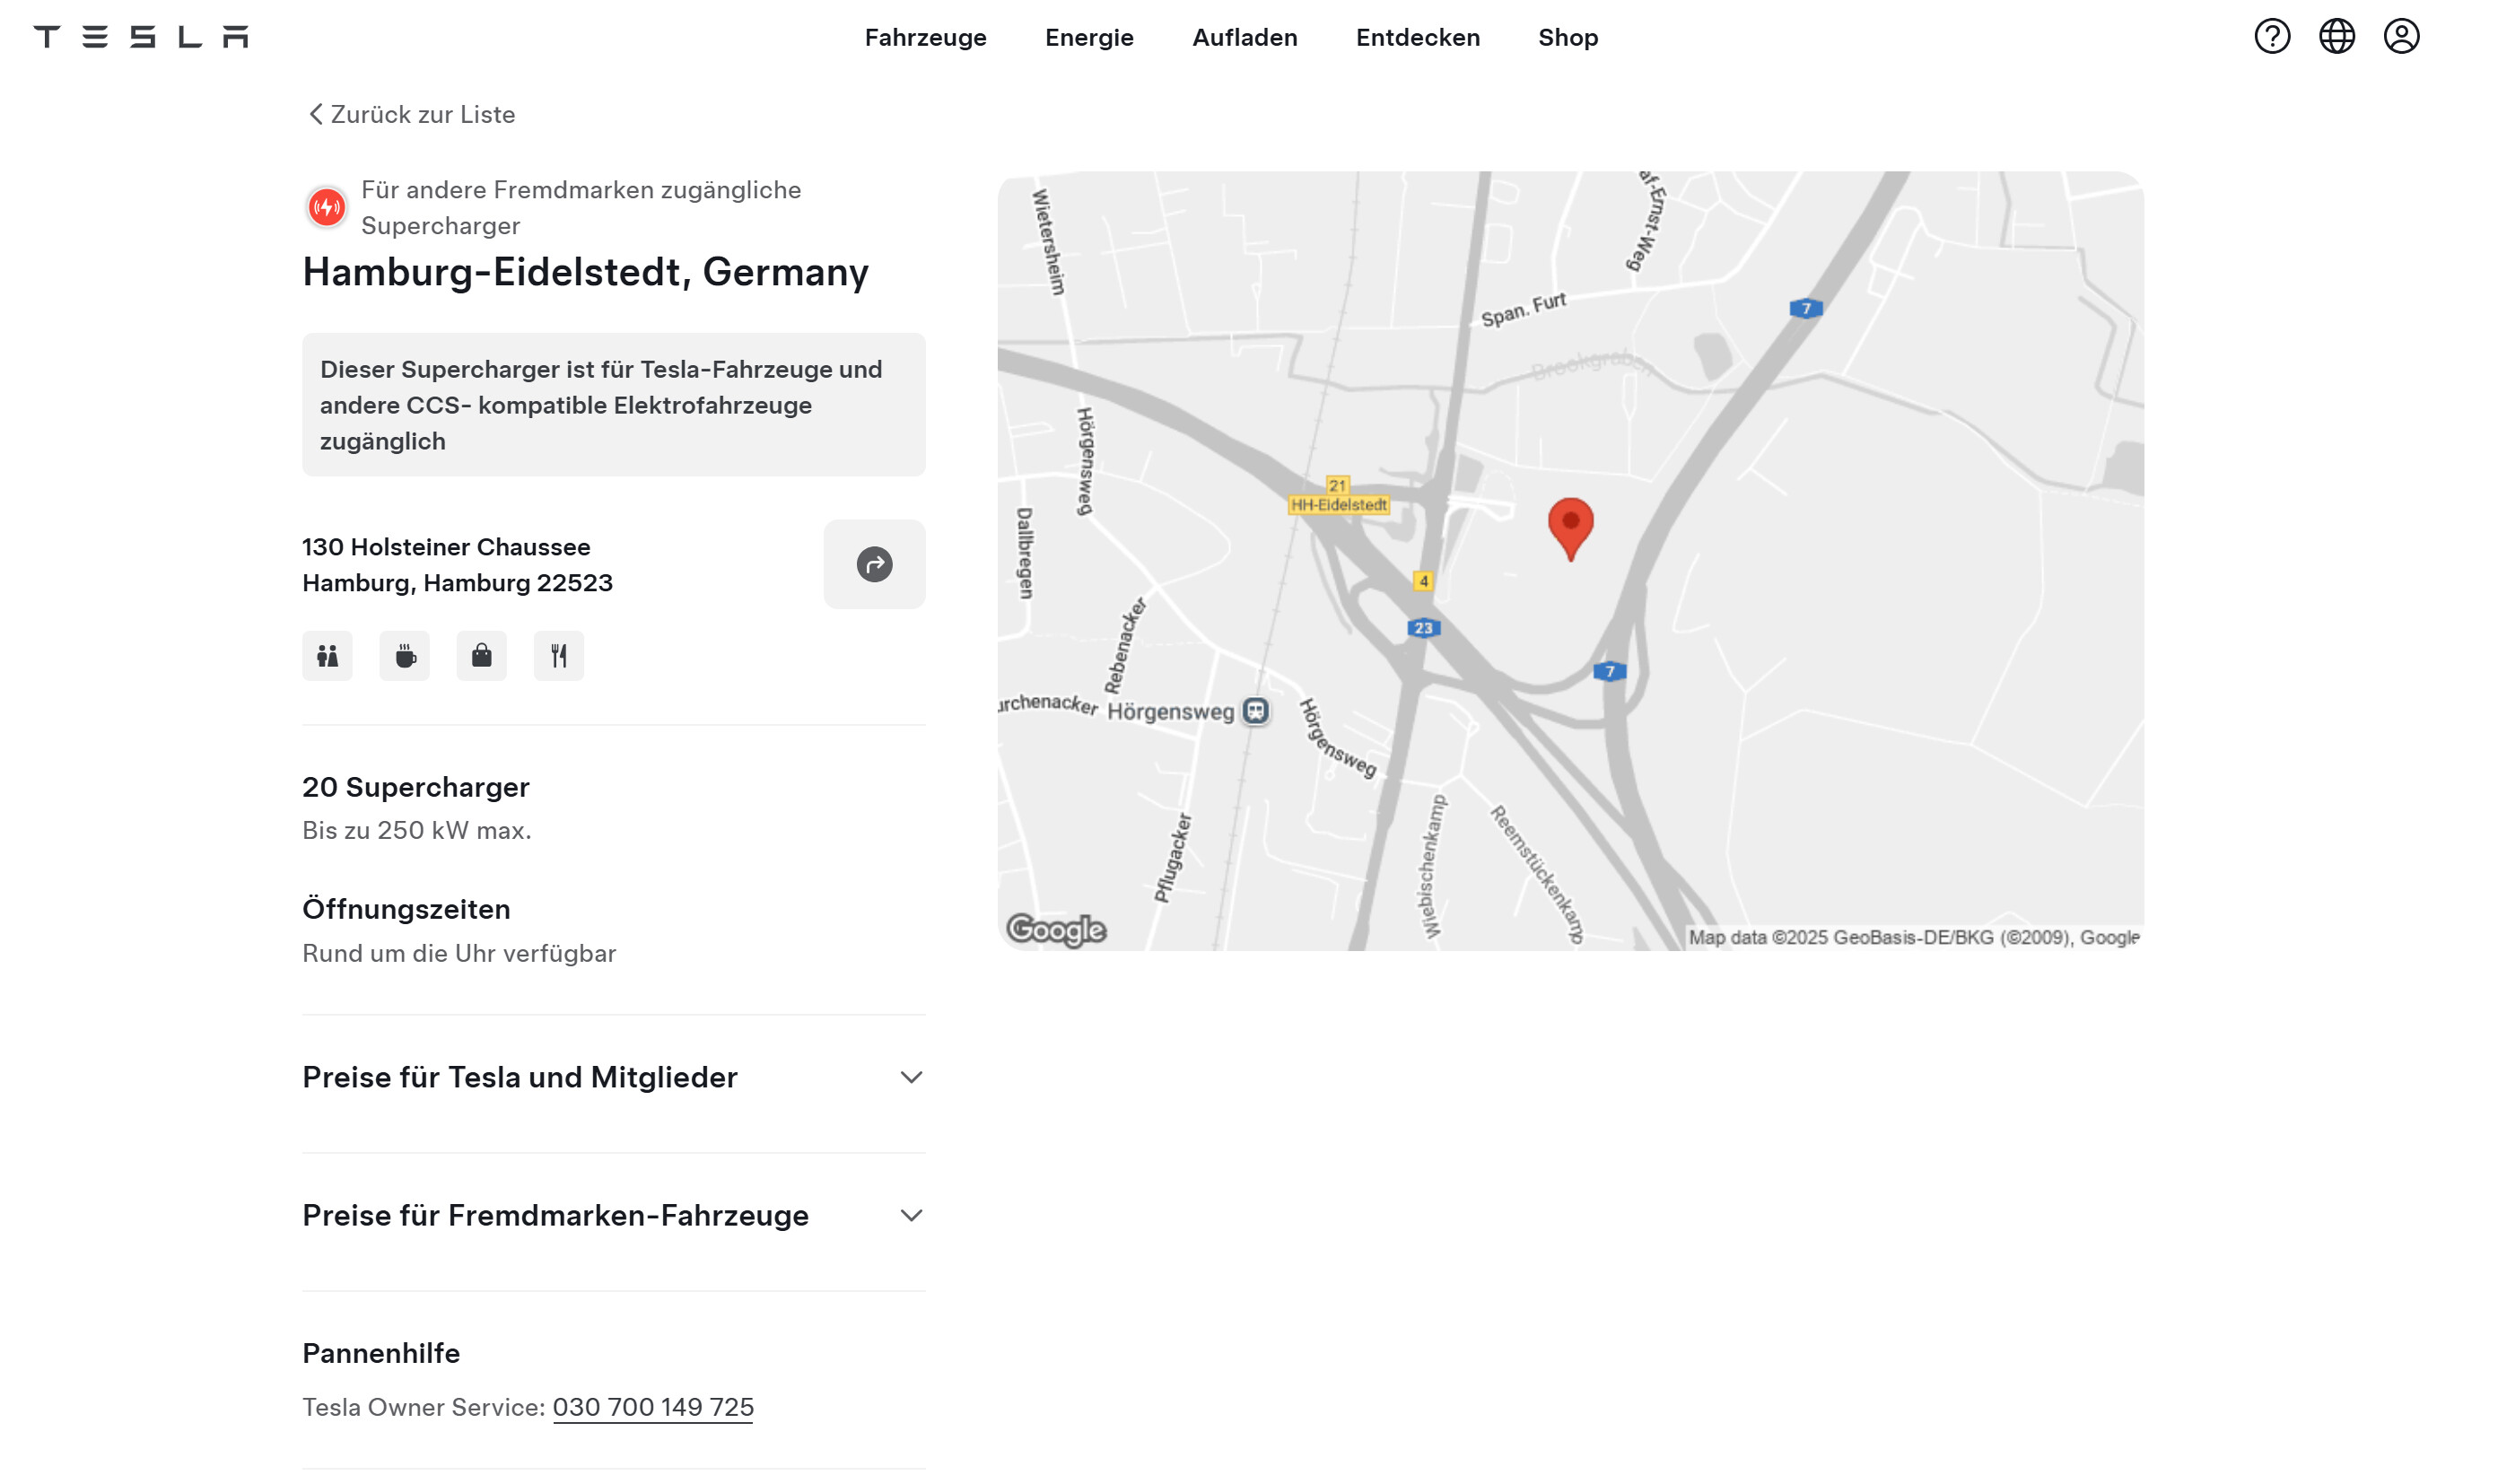Click the globe language selector icon

point(2336,37)
